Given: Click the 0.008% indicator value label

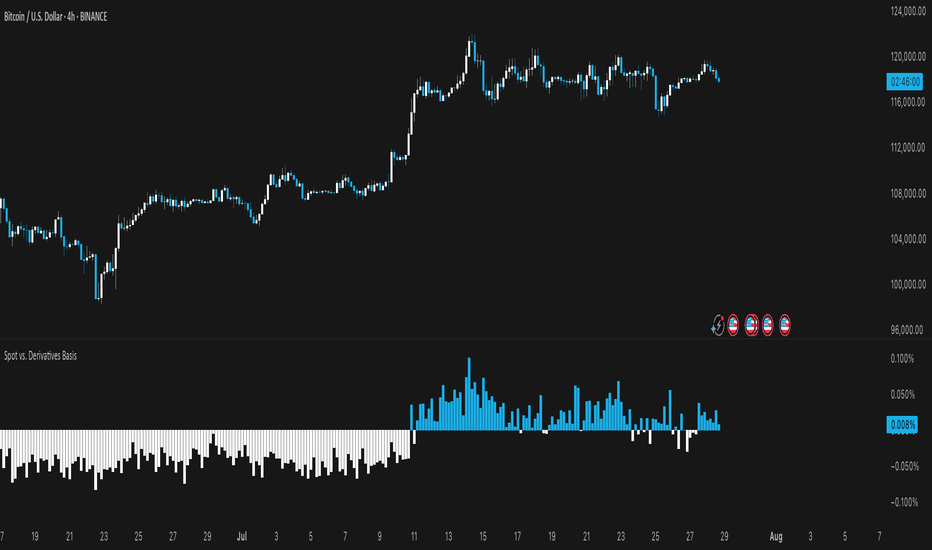Looking at the screenshot, I should tap(902, 425).
